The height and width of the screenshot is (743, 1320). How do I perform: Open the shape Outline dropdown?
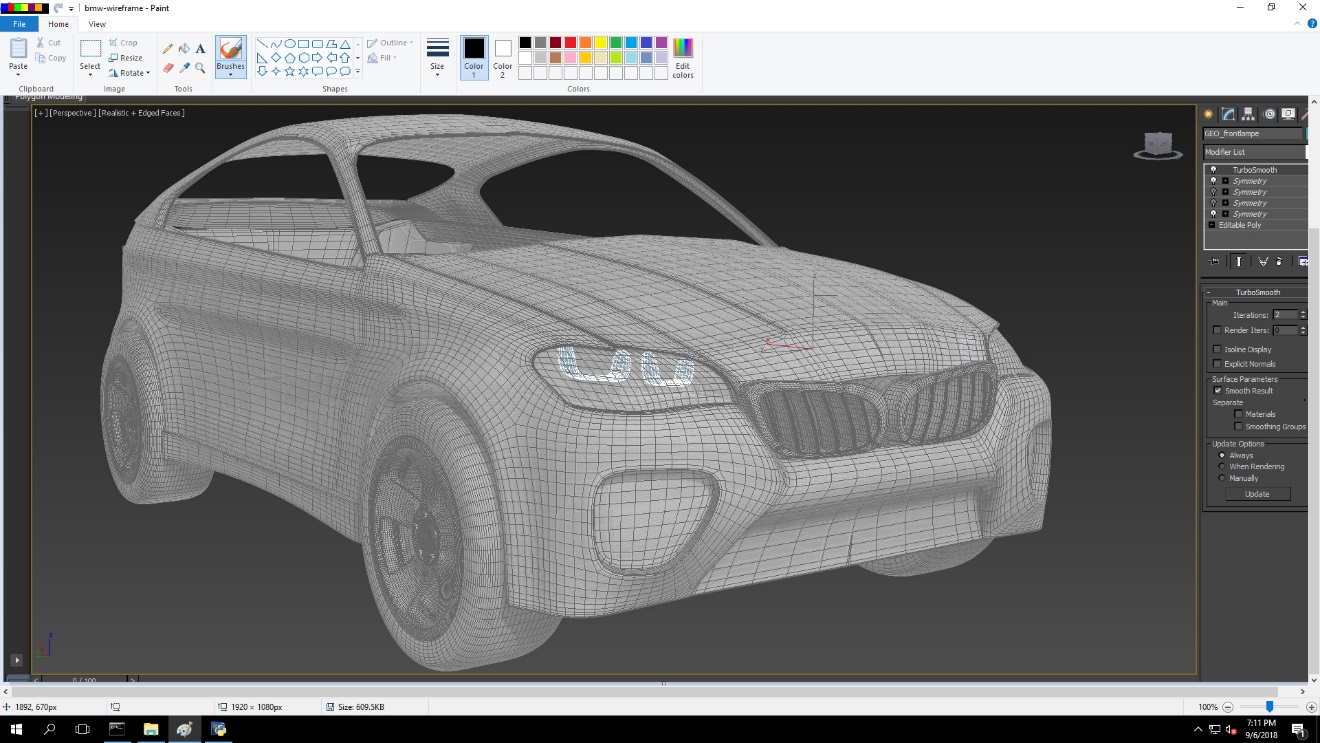(x=388, y=43)
